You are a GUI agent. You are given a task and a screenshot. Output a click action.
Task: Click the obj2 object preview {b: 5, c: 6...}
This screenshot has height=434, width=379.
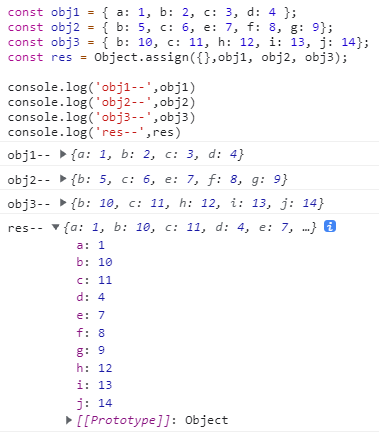179,179
